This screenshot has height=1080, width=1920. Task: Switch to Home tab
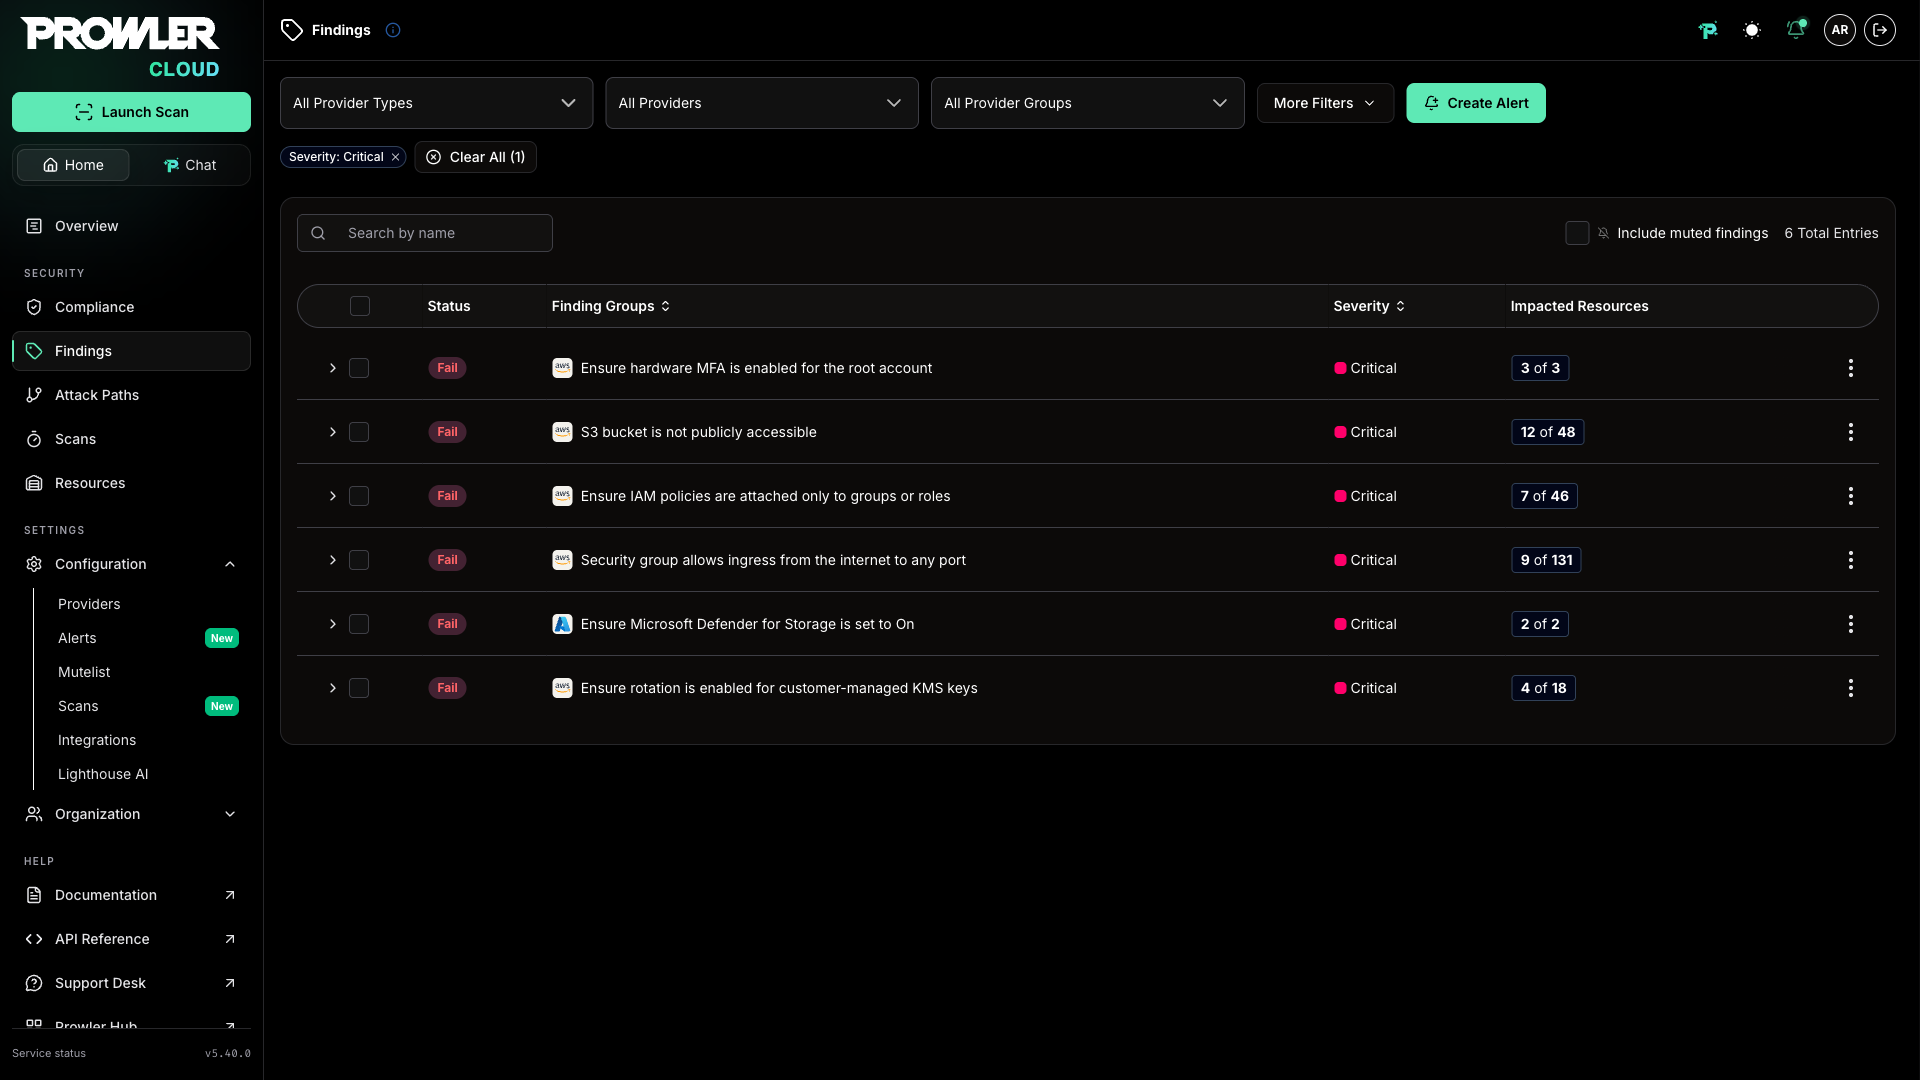(x=73, y=165)
